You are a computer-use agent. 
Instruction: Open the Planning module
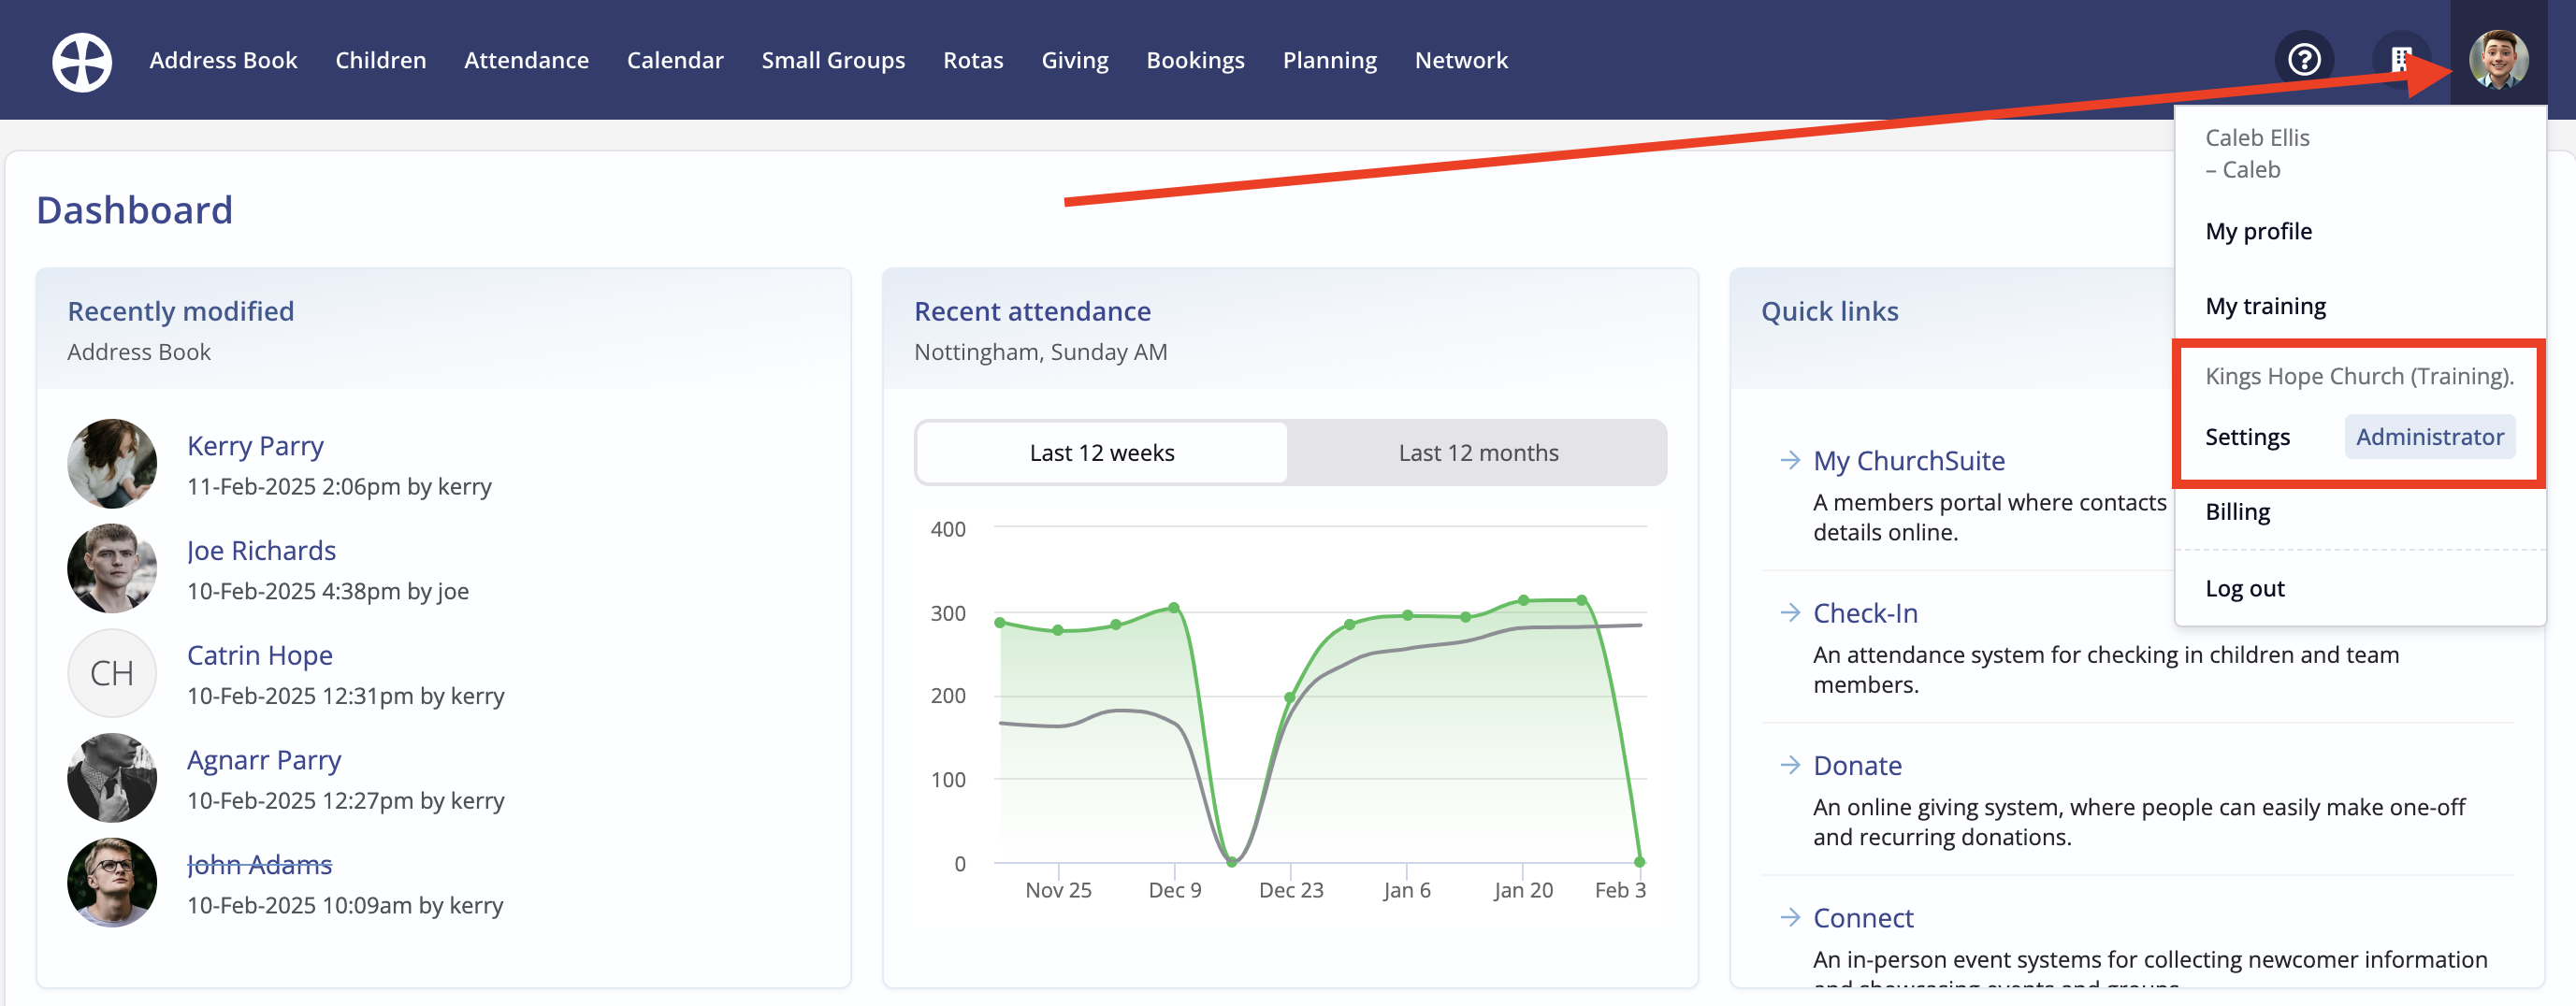point(1329,60)
